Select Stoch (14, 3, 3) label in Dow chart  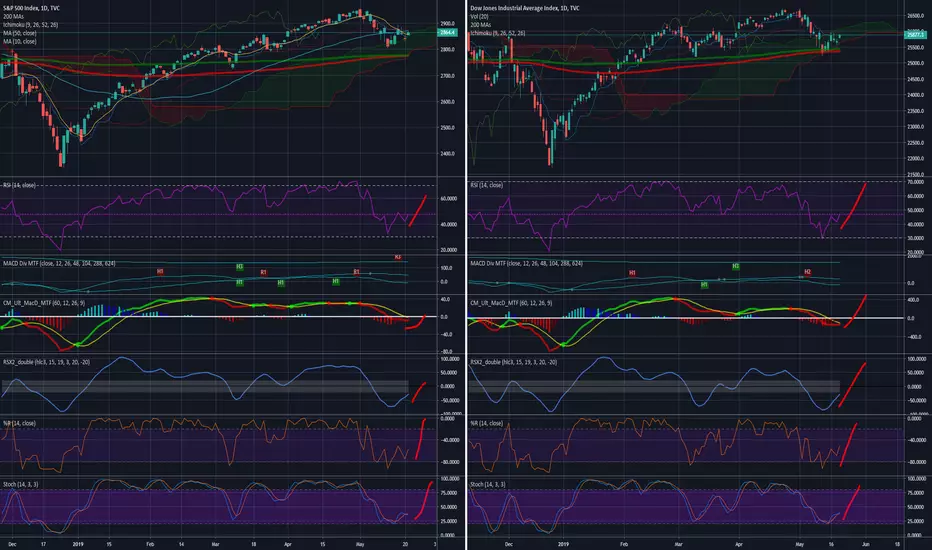pyautogui.click(x=488, y=485)
